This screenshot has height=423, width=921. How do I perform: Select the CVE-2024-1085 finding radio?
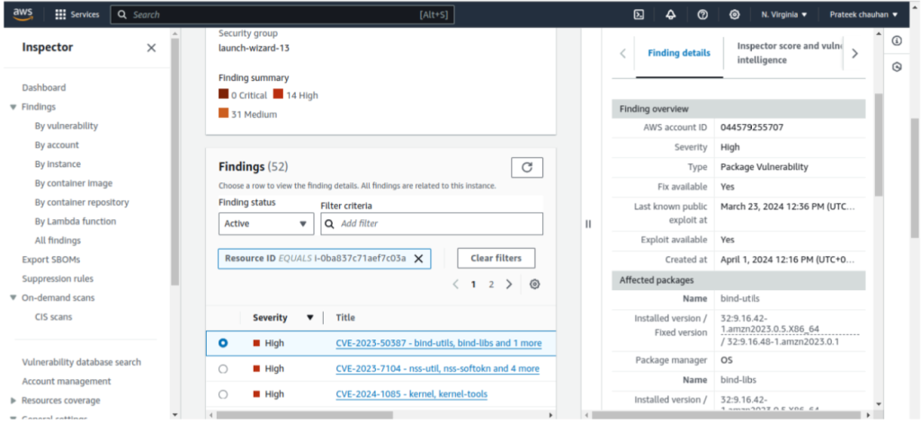[223, 395]
